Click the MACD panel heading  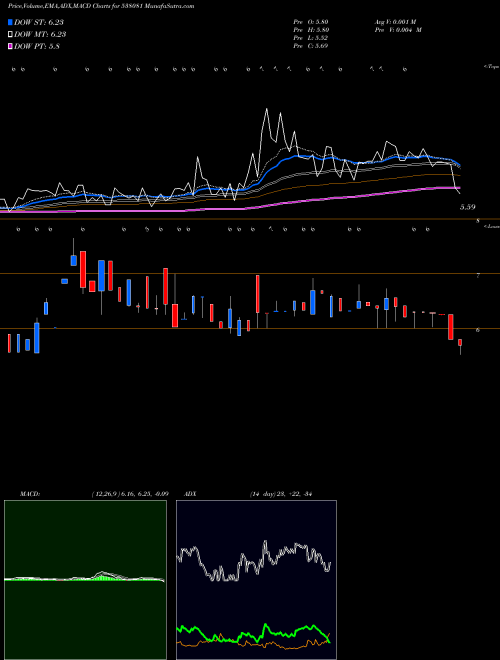click(x=30, y=494)
